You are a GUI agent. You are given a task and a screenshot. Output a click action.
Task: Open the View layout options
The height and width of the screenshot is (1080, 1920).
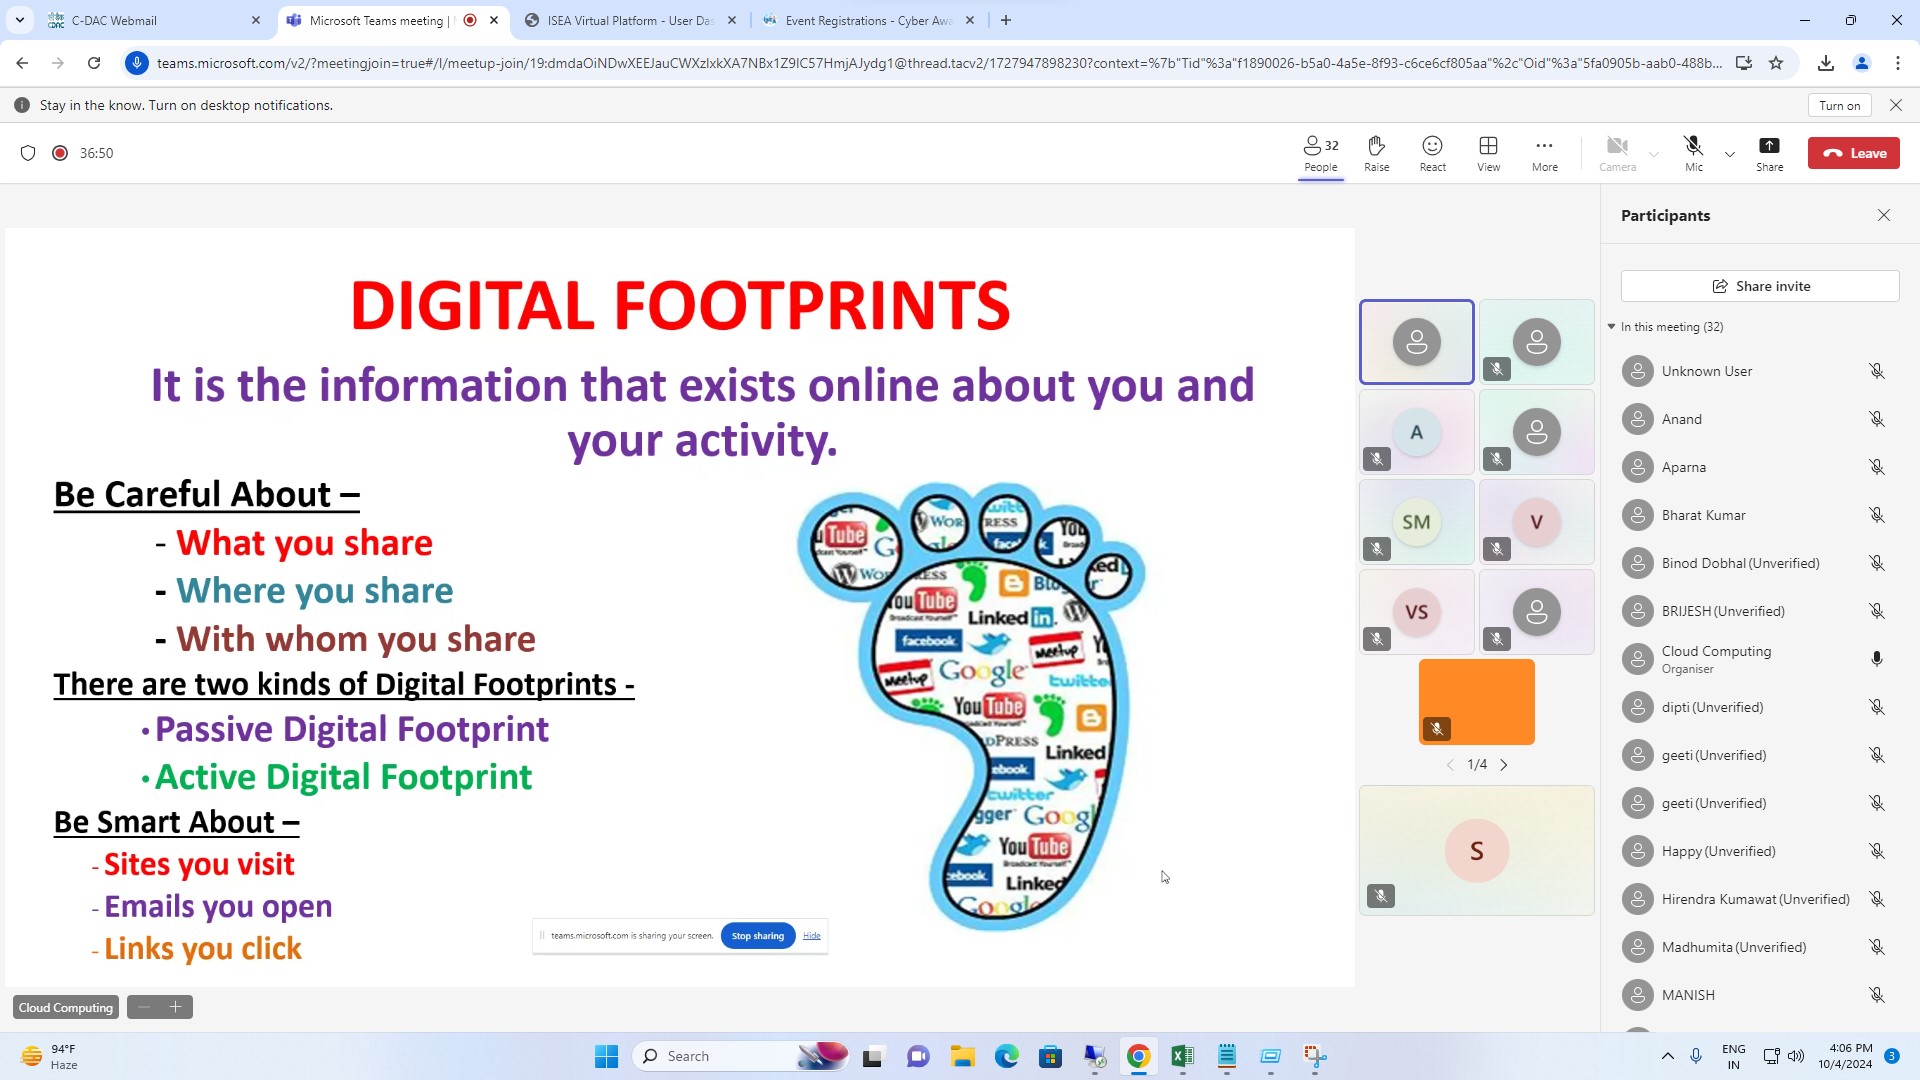1488,153
